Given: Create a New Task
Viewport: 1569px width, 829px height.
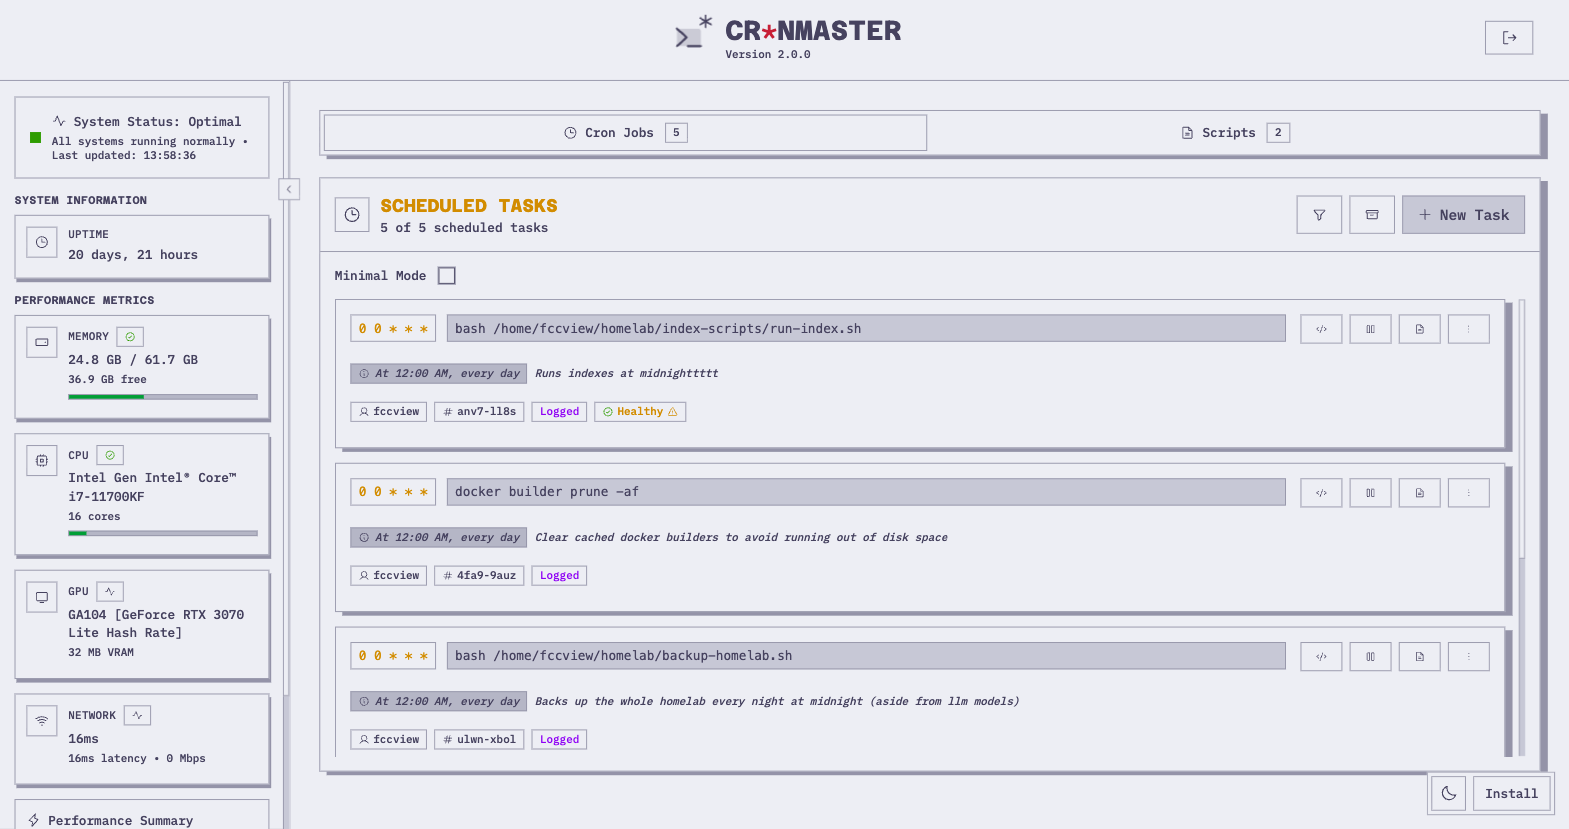Looking at the screenshot, I should coord(1463,215).
